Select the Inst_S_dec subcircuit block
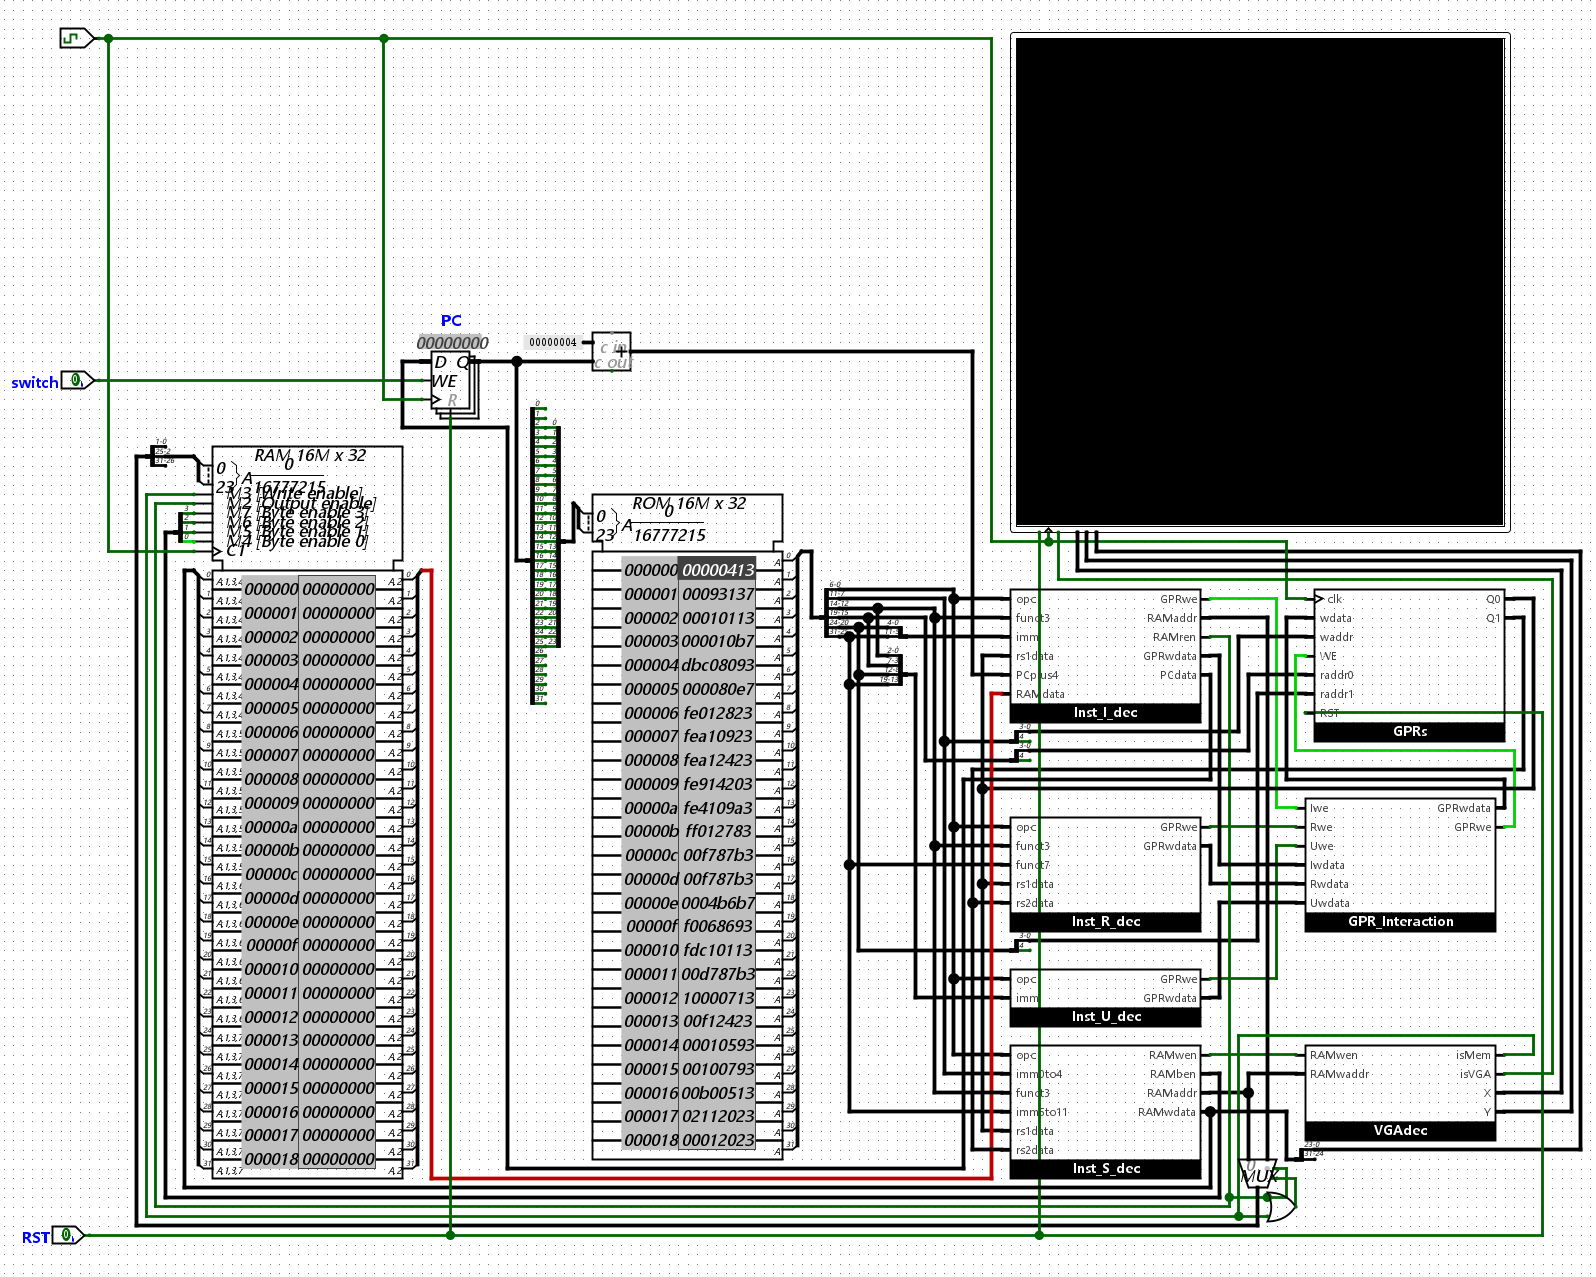The image size is (1596, 1277). [x=1105, y=1112]
